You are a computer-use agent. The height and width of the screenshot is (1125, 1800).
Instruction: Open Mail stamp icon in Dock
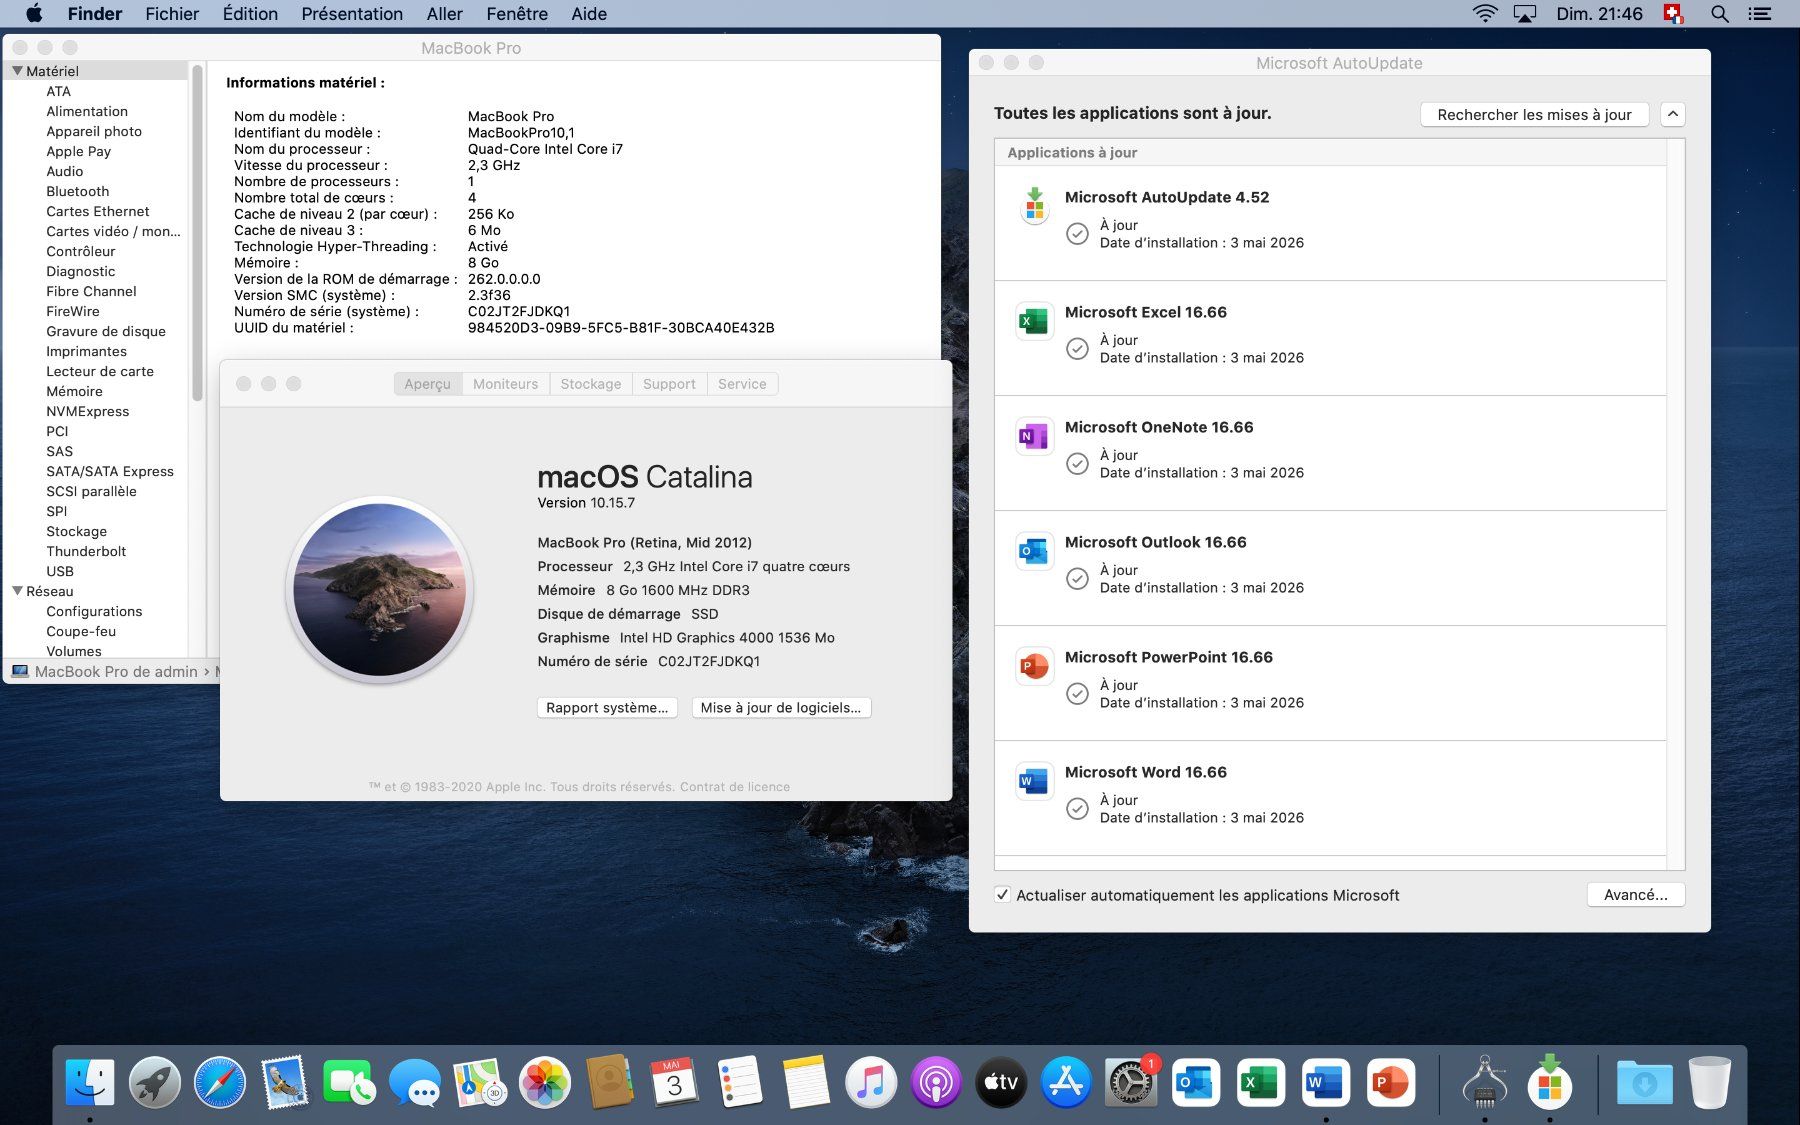[285, 1082]
